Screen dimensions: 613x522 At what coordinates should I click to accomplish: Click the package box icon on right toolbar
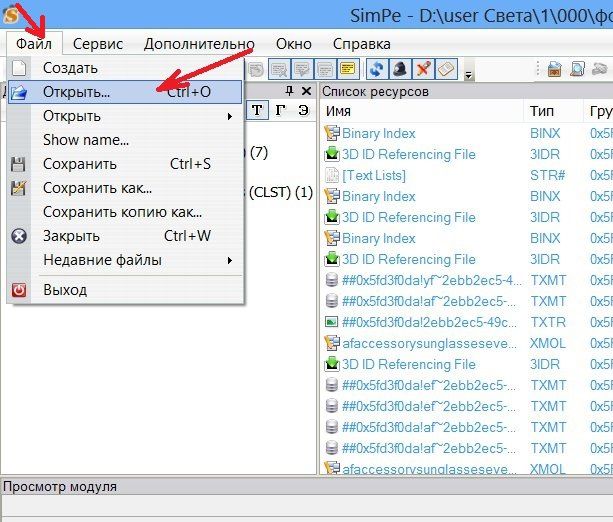(554, 69)
